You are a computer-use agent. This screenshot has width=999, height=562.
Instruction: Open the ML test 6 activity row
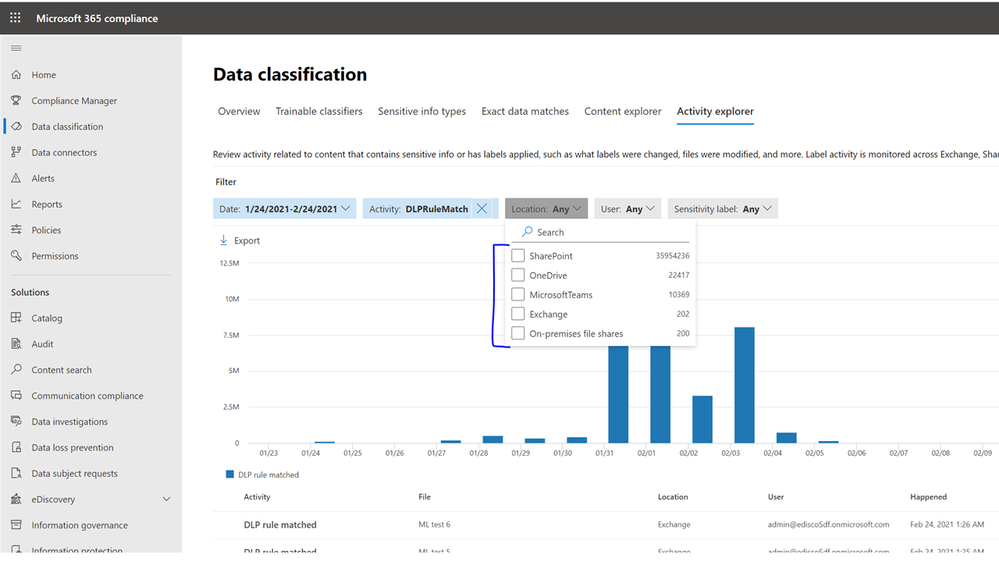(605, 524)
